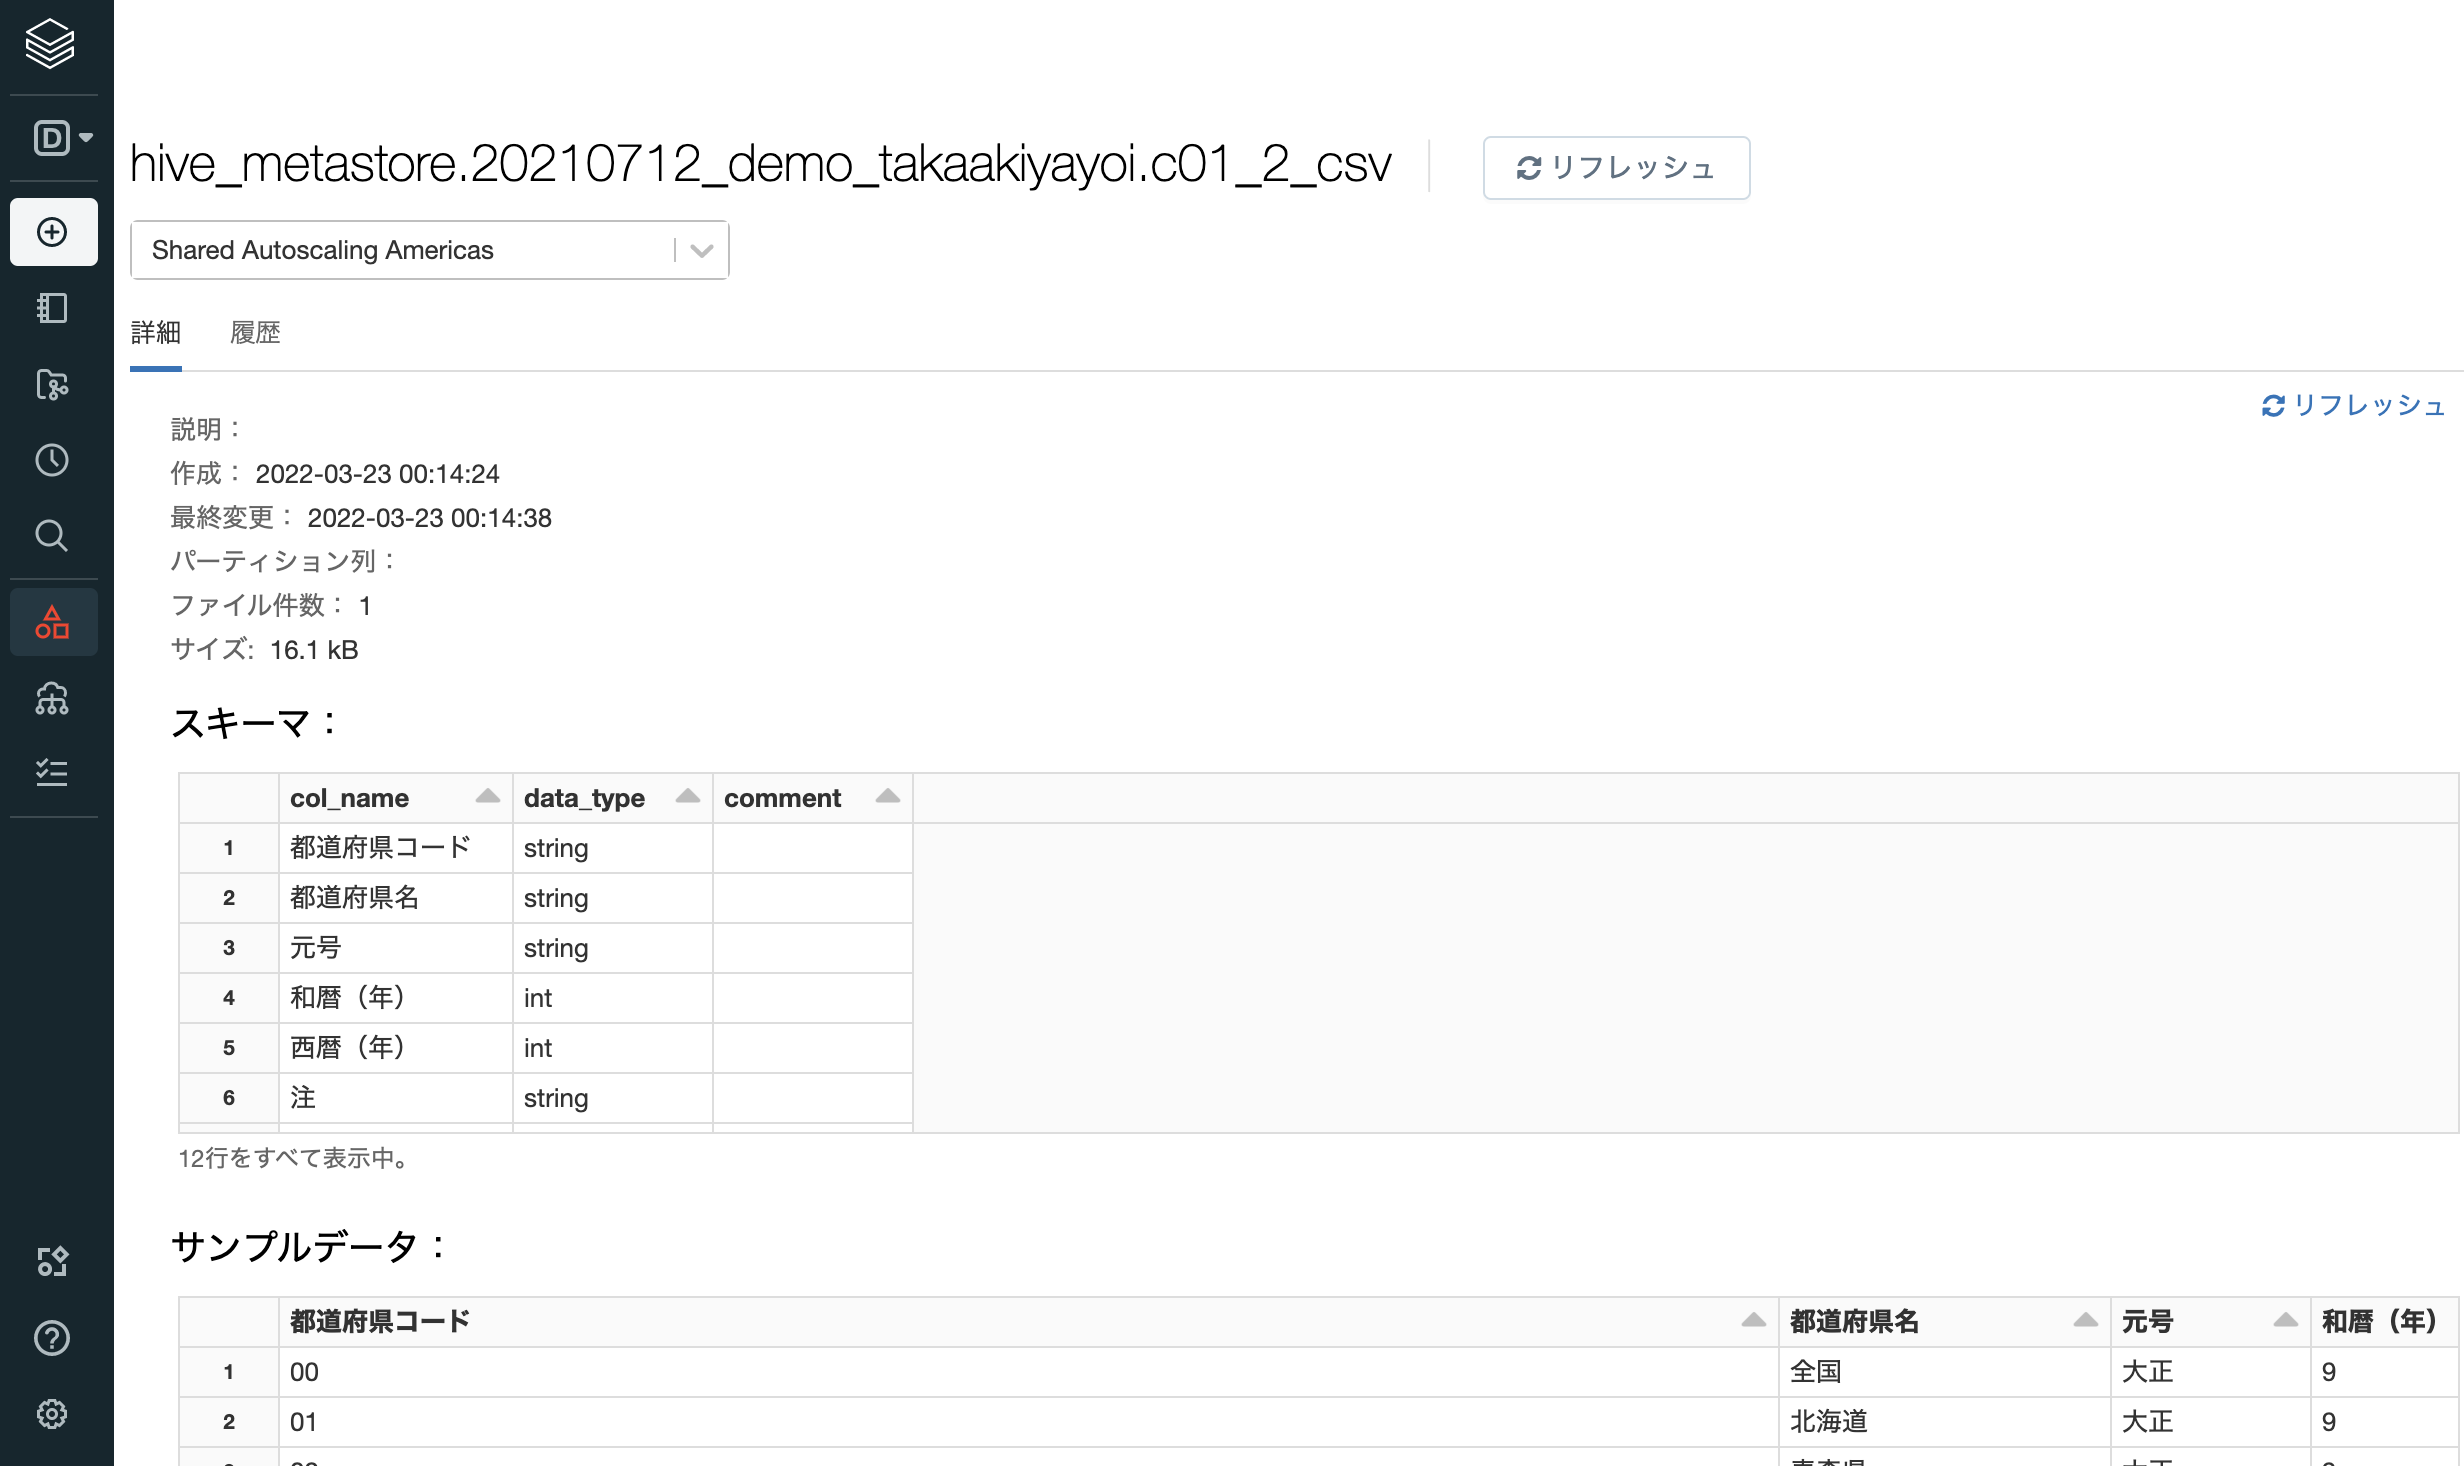
Task: Open Help via the question mark icon
Action: pyautogui.click(x=50, y=1337)
